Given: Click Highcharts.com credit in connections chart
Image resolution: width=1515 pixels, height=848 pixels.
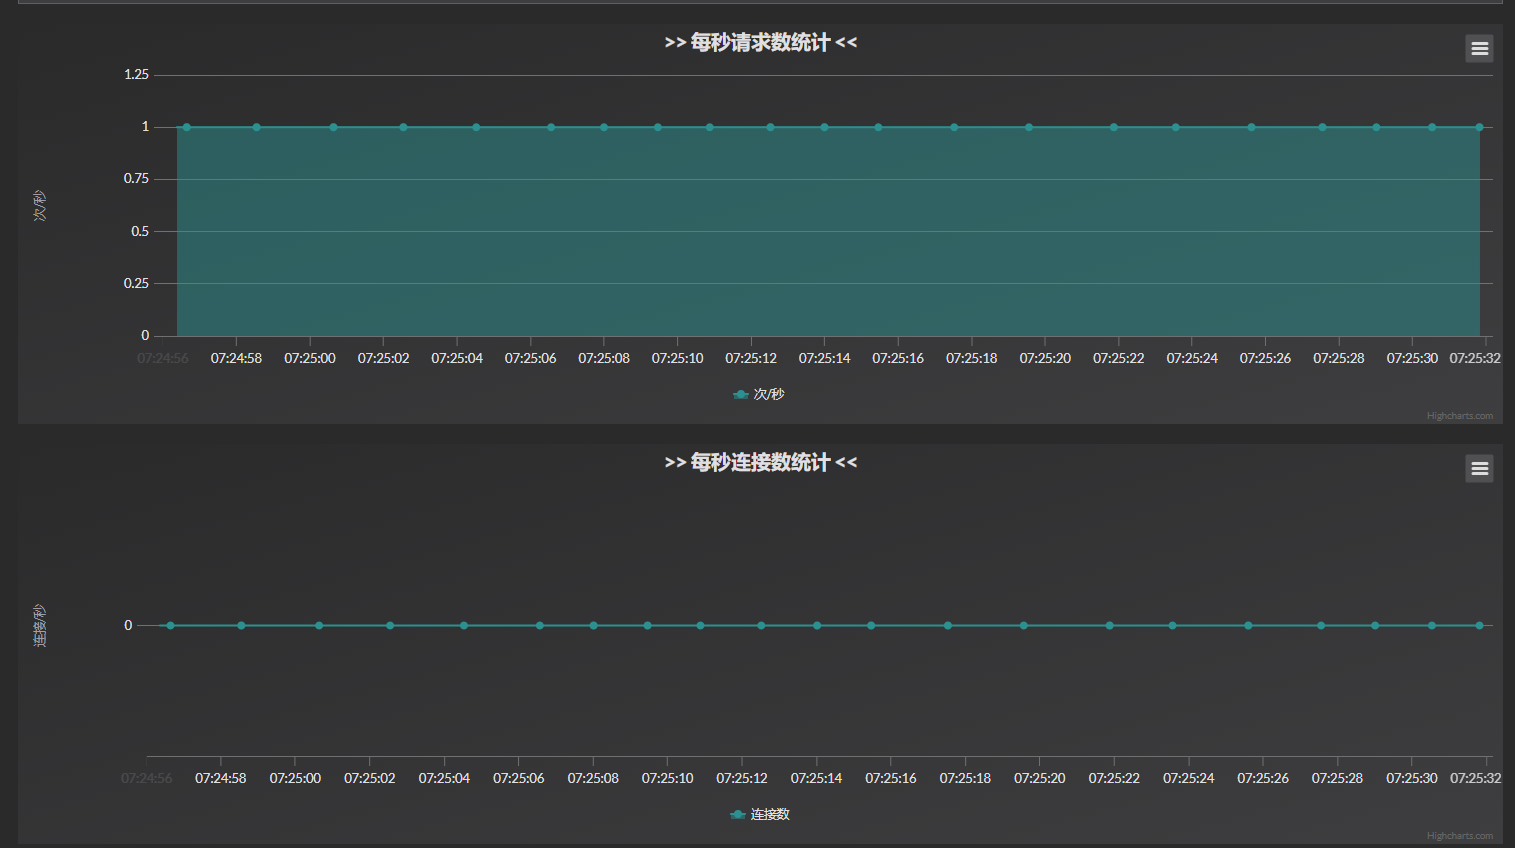Looking at the screenshot, I should coord(1459,836).
